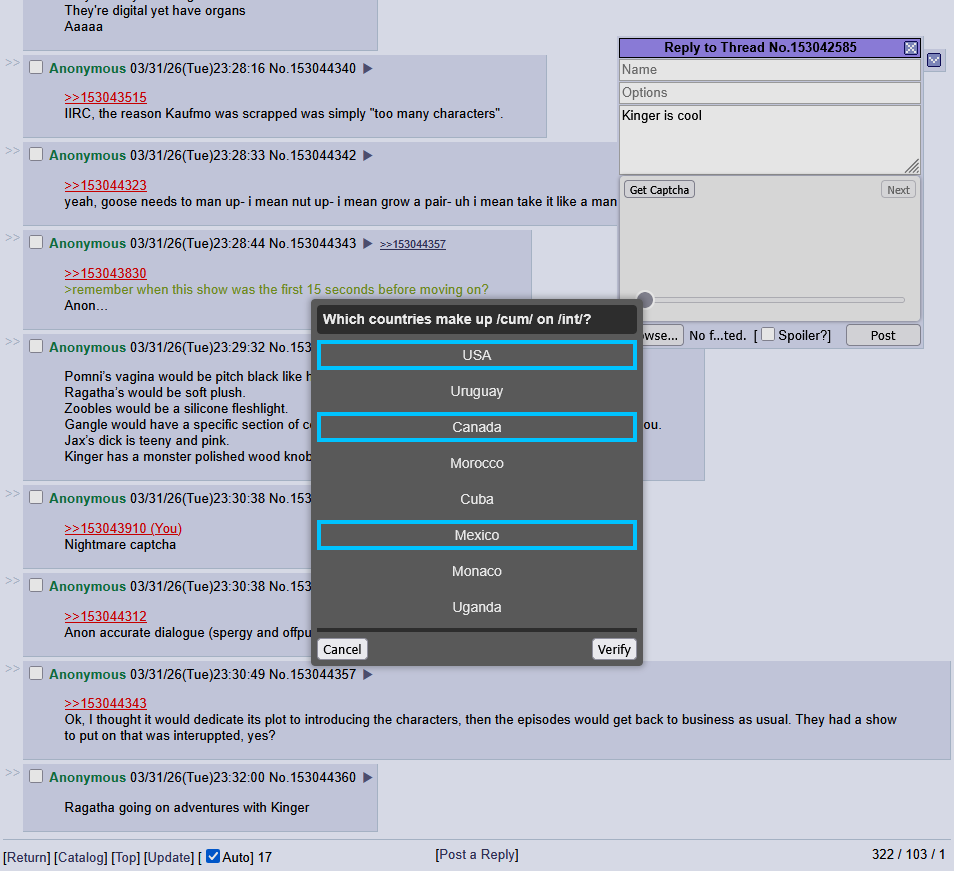The height and width of the screenshot is (871, 954).
Task: Select Cuba captcha option
Action: [x=476, y=499]
